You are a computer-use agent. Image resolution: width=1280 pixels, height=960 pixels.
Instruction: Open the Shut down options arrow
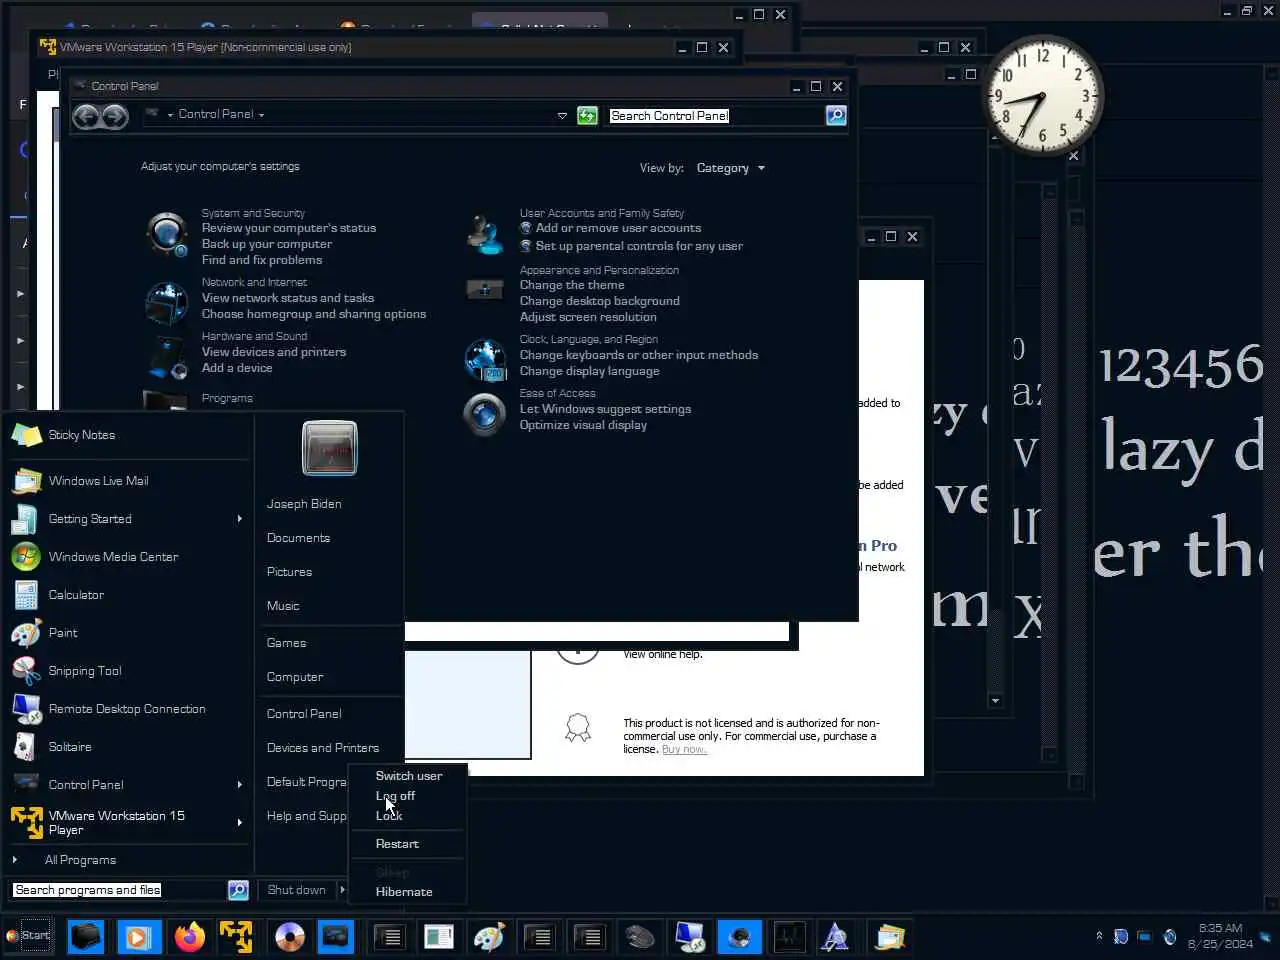pos(342,890)
